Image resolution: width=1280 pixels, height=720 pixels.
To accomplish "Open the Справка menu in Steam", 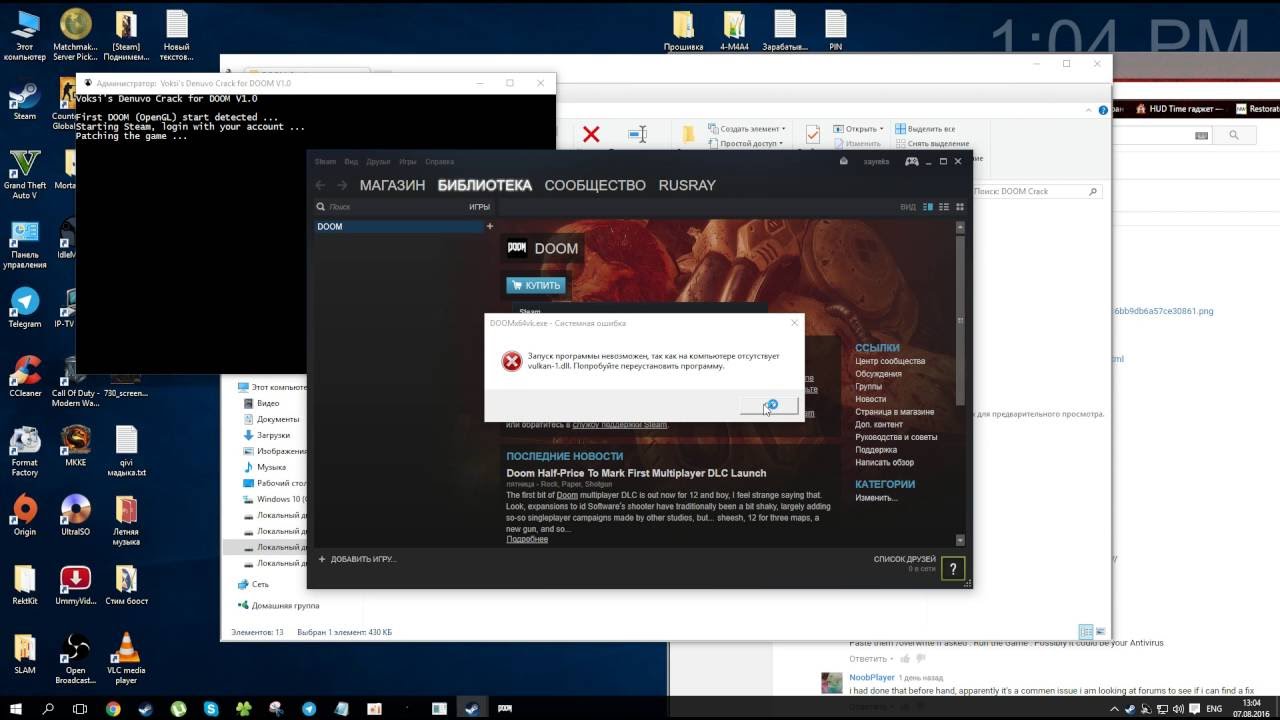I will pos(439,161).
